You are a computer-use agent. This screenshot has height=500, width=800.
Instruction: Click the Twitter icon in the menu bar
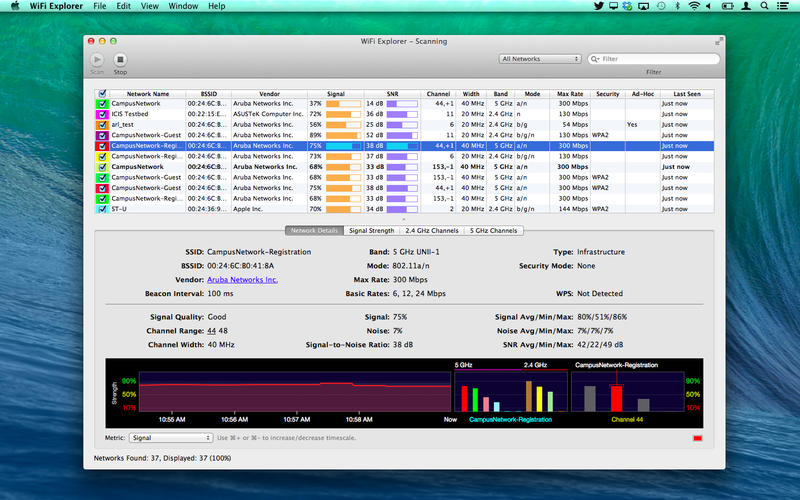click(x=598, y=6)
